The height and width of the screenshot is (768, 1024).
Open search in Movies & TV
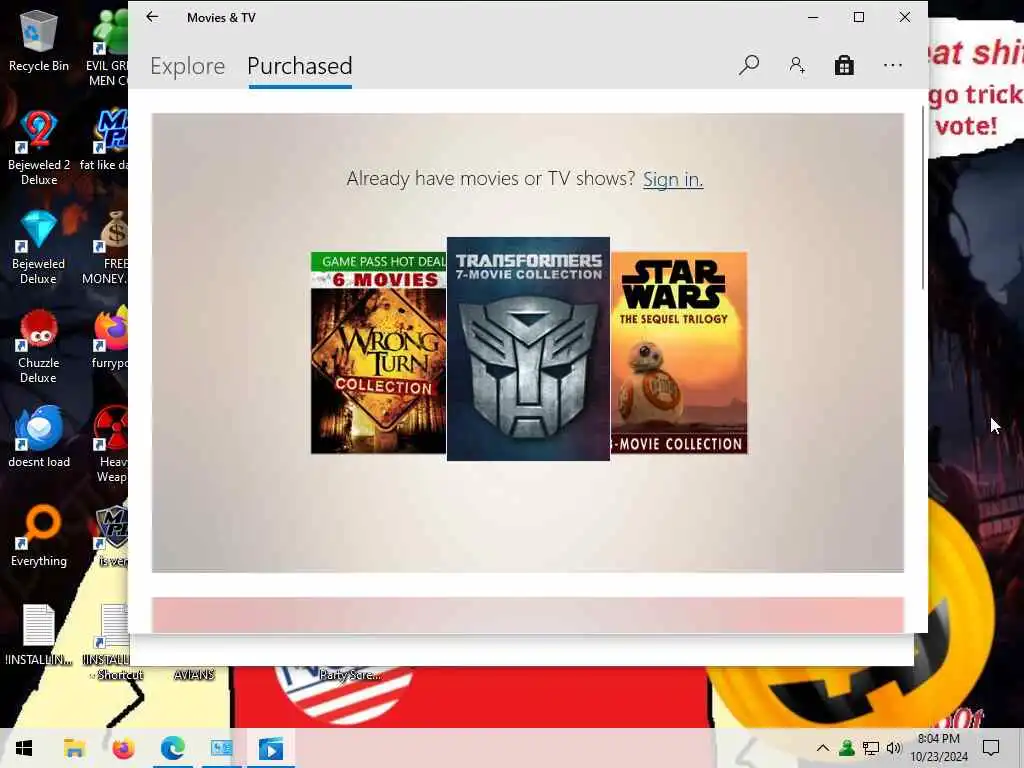749,65
